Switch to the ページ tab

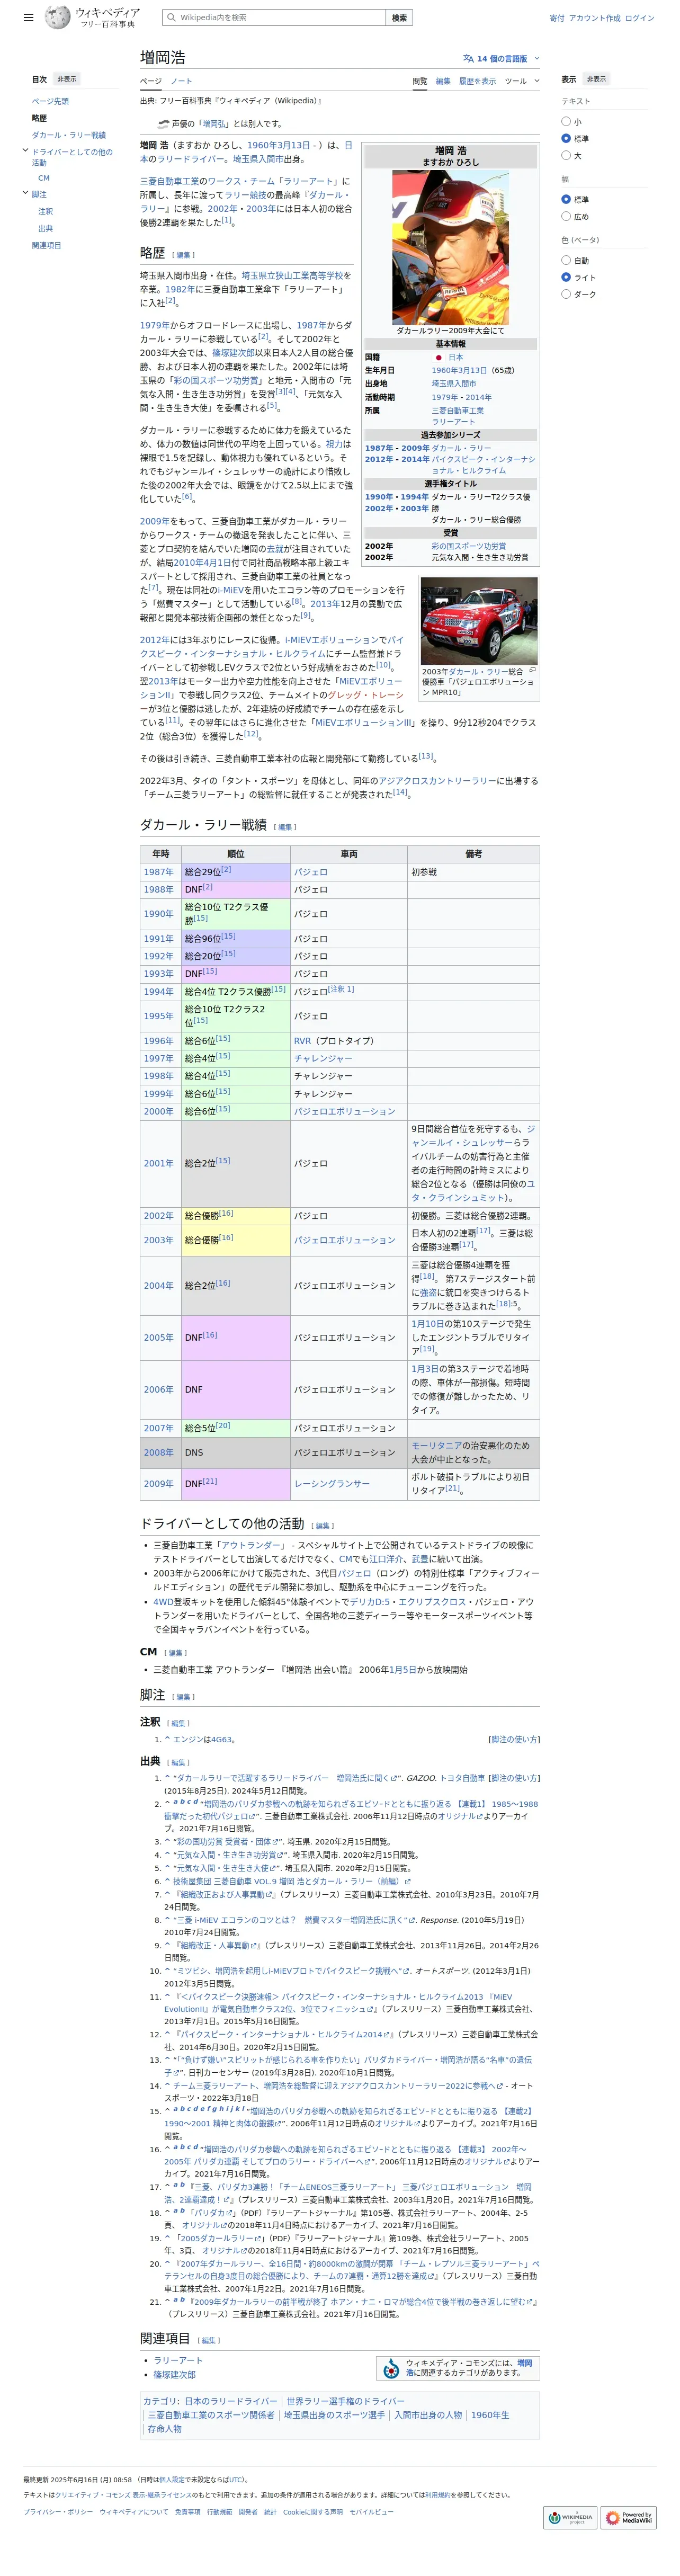150,81
